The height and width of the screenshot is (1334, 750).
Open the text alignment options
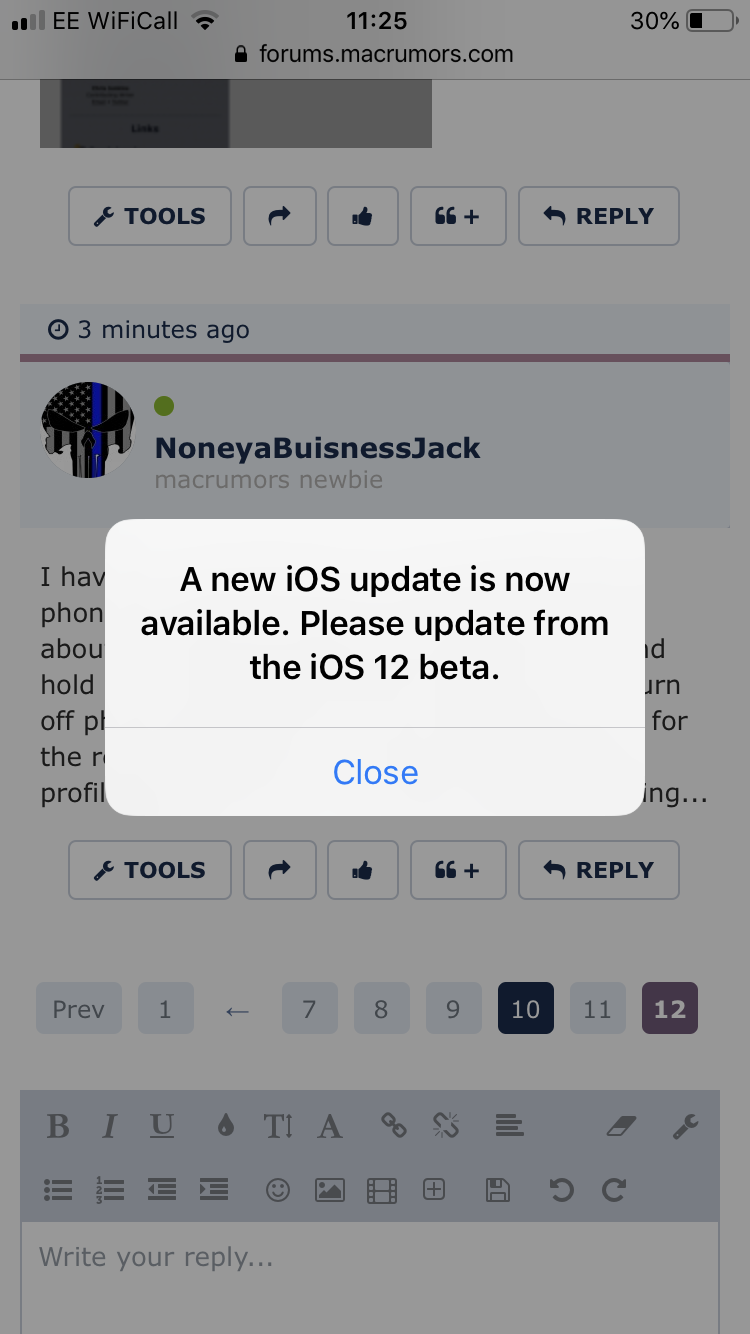(509, 1127)
